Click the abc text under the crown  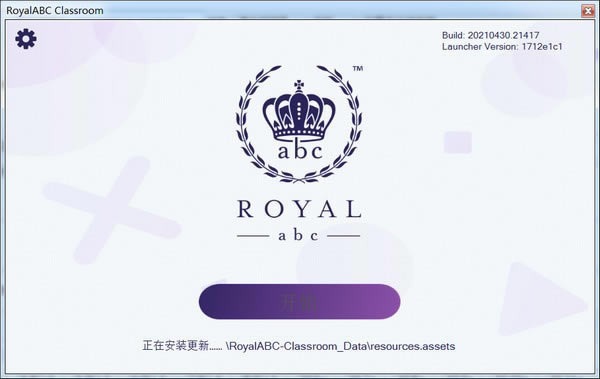pyautogui.click(x=300, y=151)
